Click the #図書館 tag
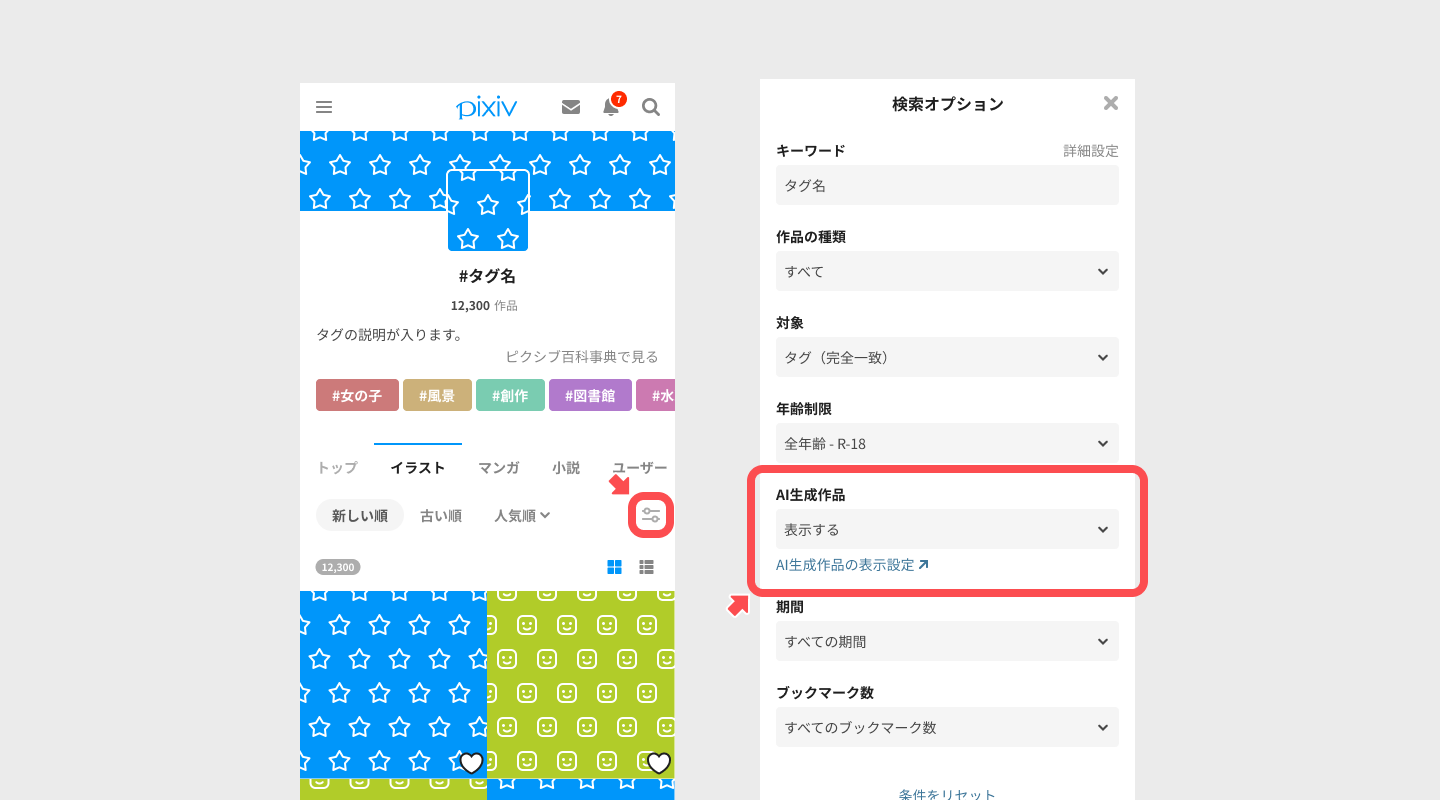The image size is (1440, 800). [590, 395]
